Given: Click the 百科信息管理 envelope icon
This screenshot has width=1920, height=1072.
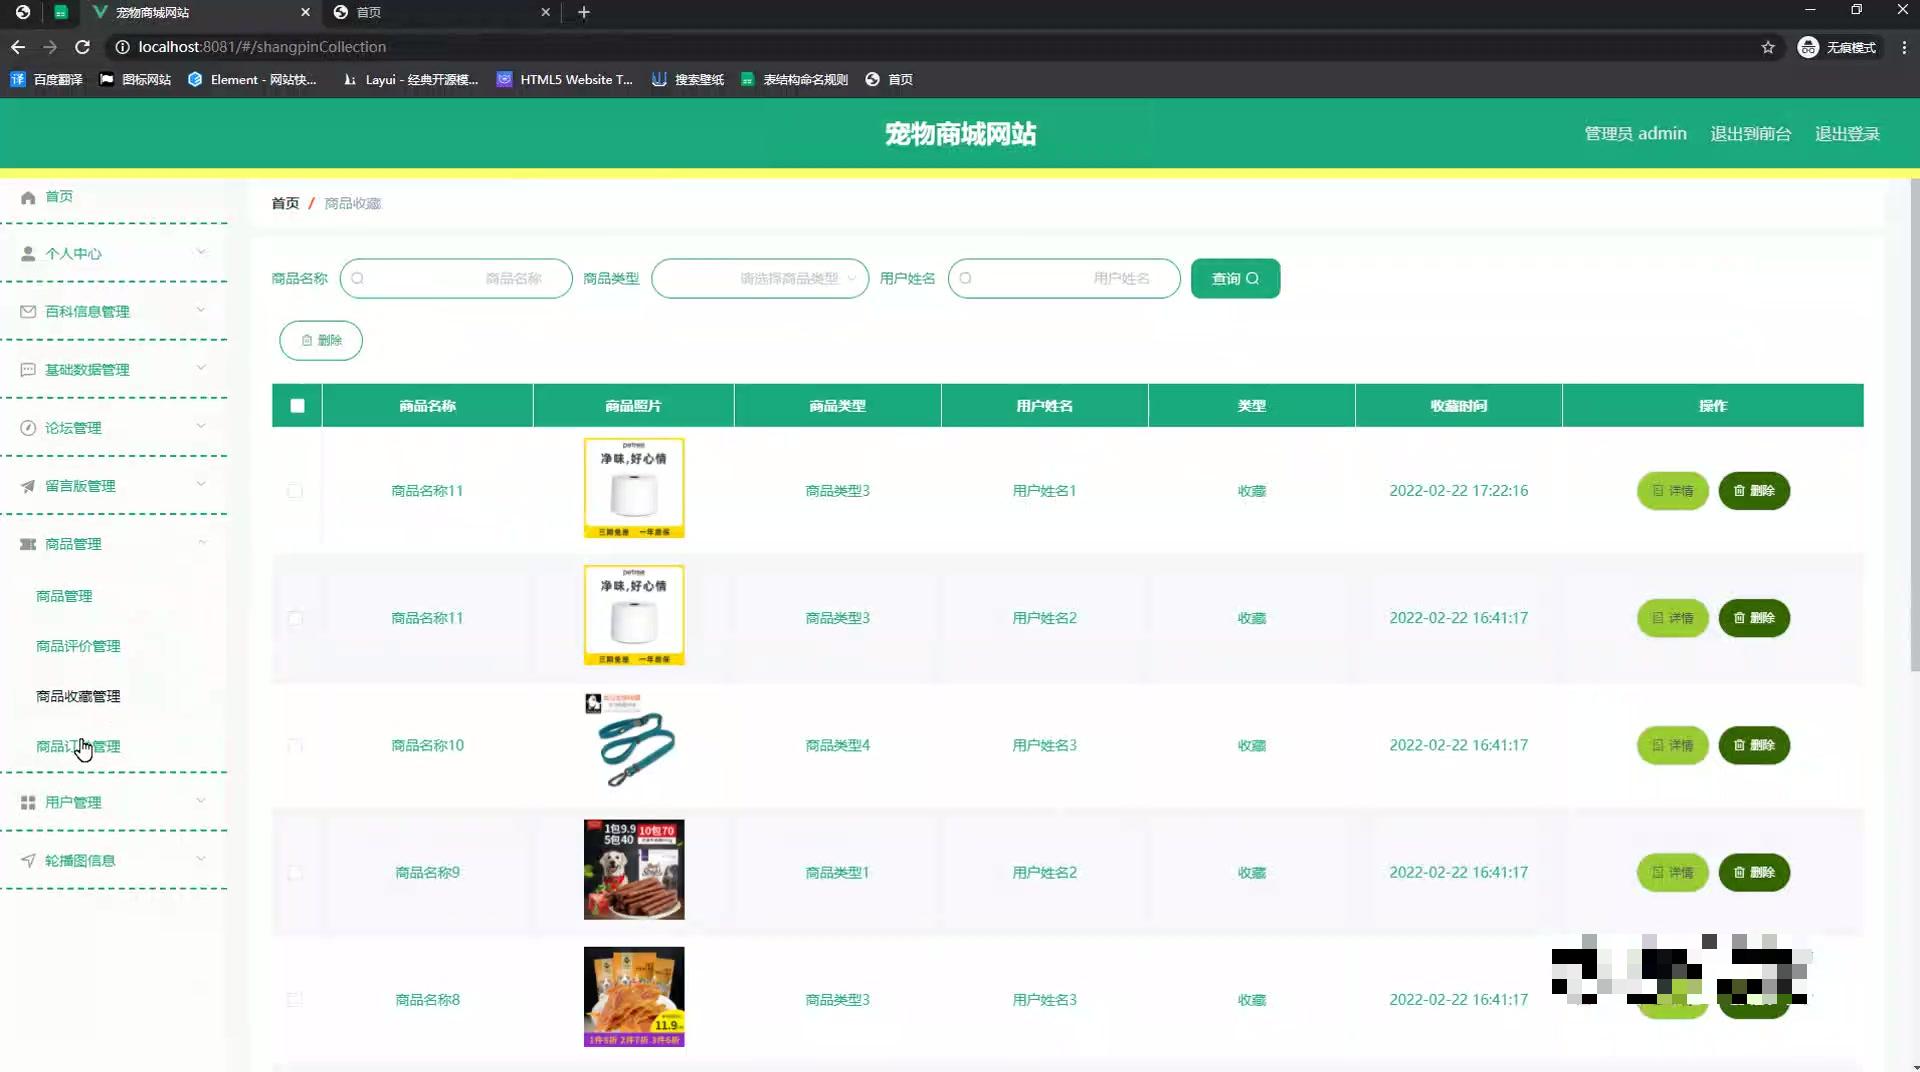Looking at the screenshot, I should [x=28, y=312].
